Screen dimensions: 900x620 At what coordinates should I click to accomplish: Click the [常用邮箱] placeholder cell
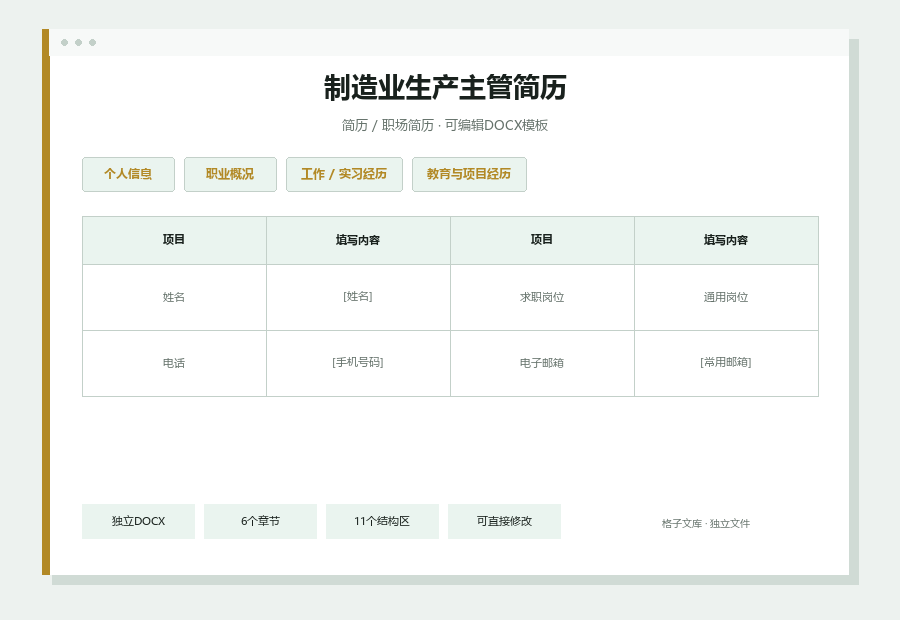pos(727,363)
